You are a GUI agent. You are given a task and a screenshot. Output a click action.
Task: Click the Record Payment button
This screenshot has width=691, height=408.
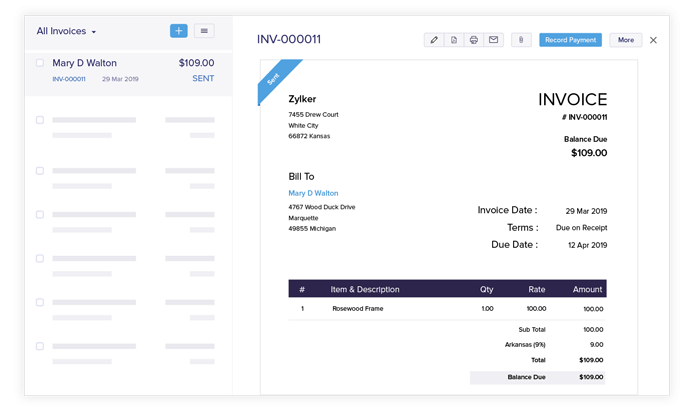(x=570, y=40)
